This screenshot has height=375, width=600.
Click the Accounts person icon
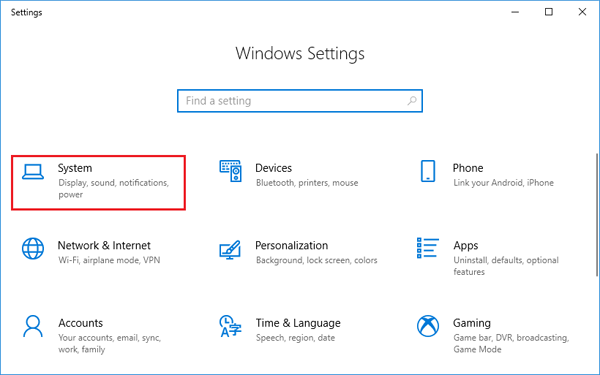tap(33, 326)
